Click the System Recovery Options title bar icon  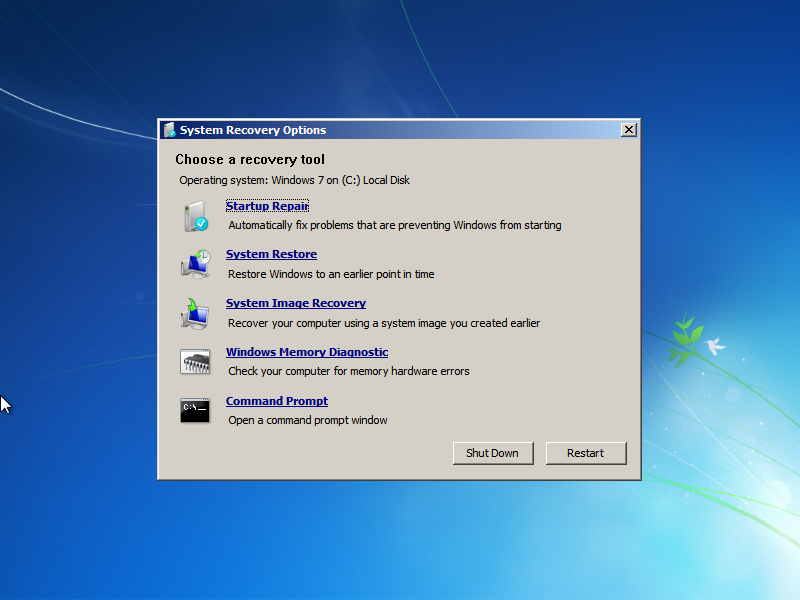point(169,130)
